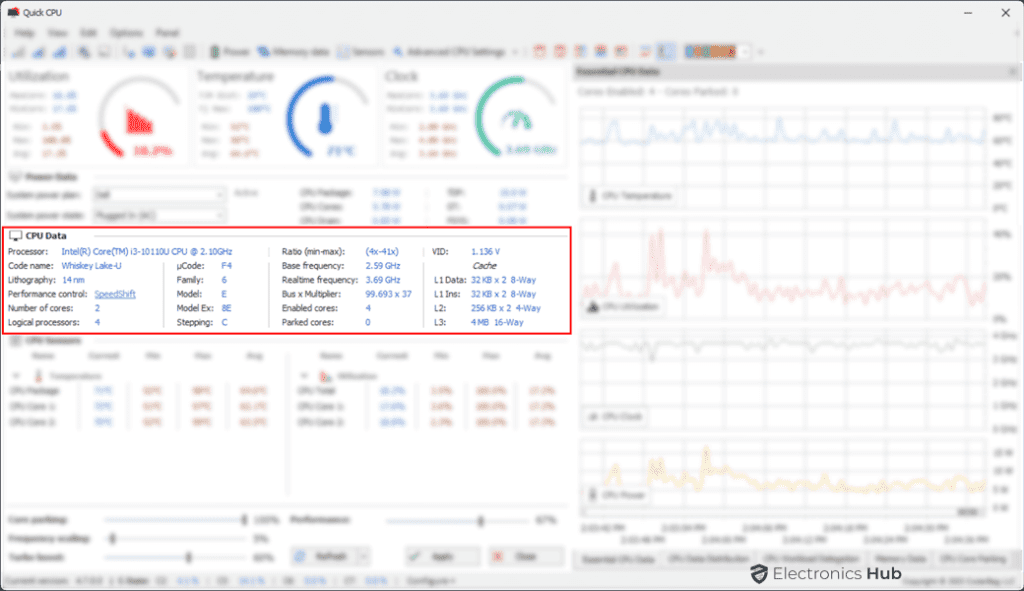Switch to the CPU Core Parking tab
This screenshot has width=1024, height=591.
[x=975, y=558]
